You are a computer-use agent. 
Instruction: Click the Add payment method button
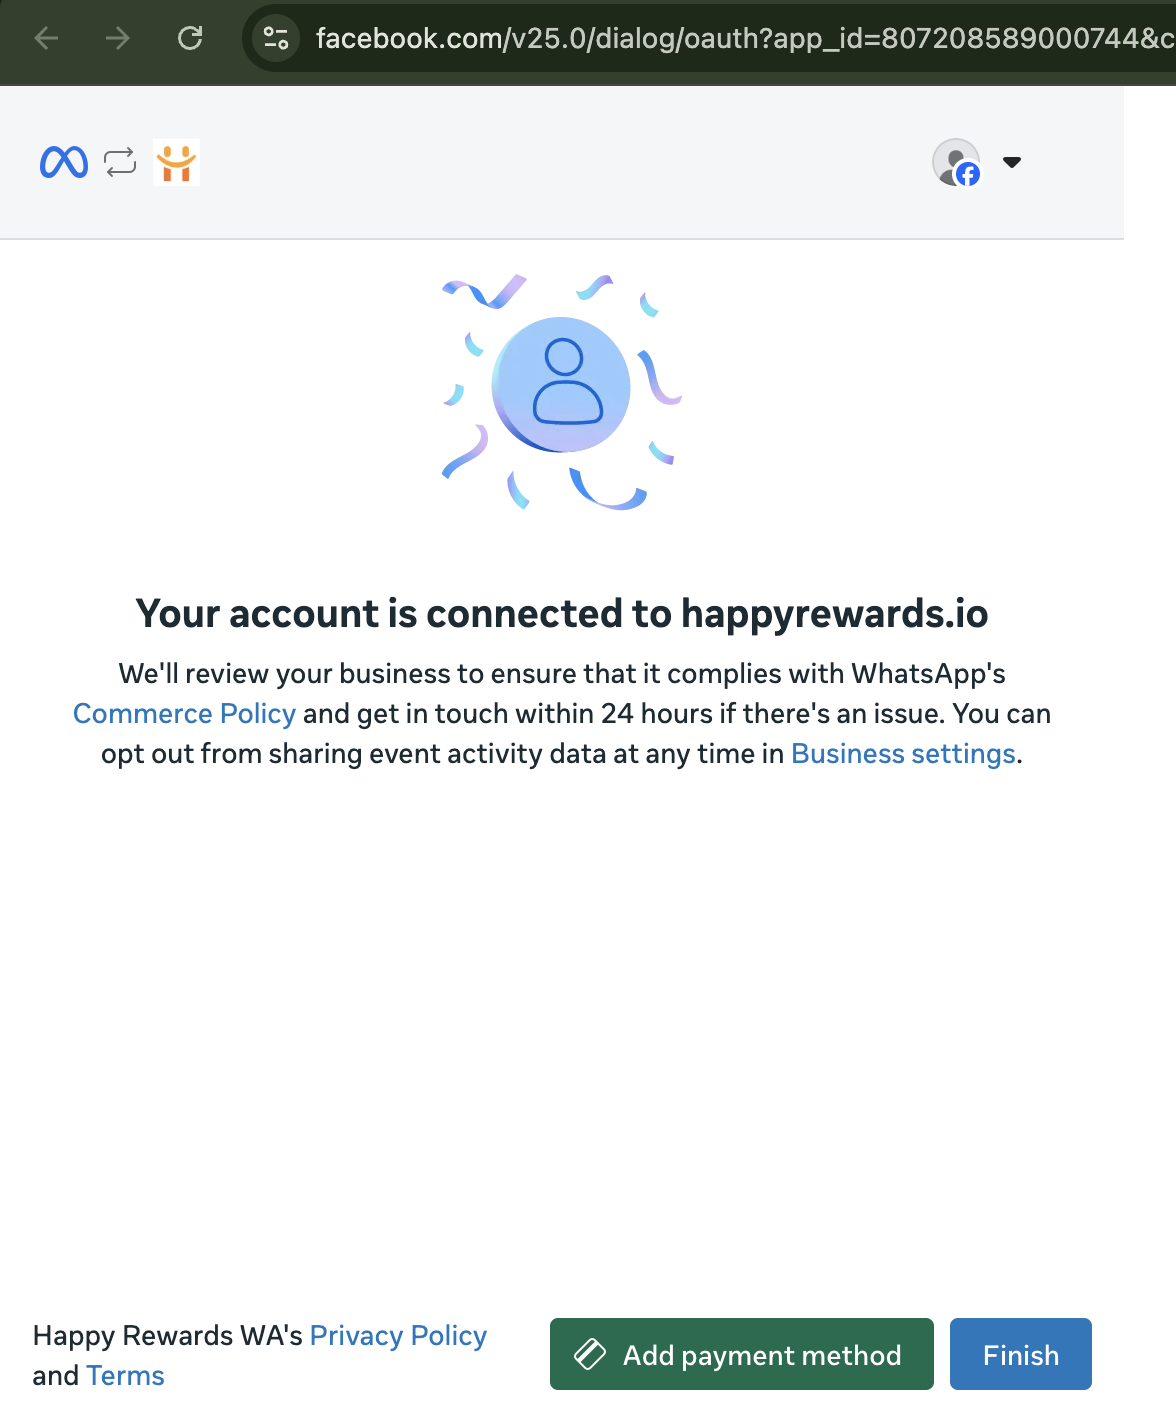tap(742, 1354)
